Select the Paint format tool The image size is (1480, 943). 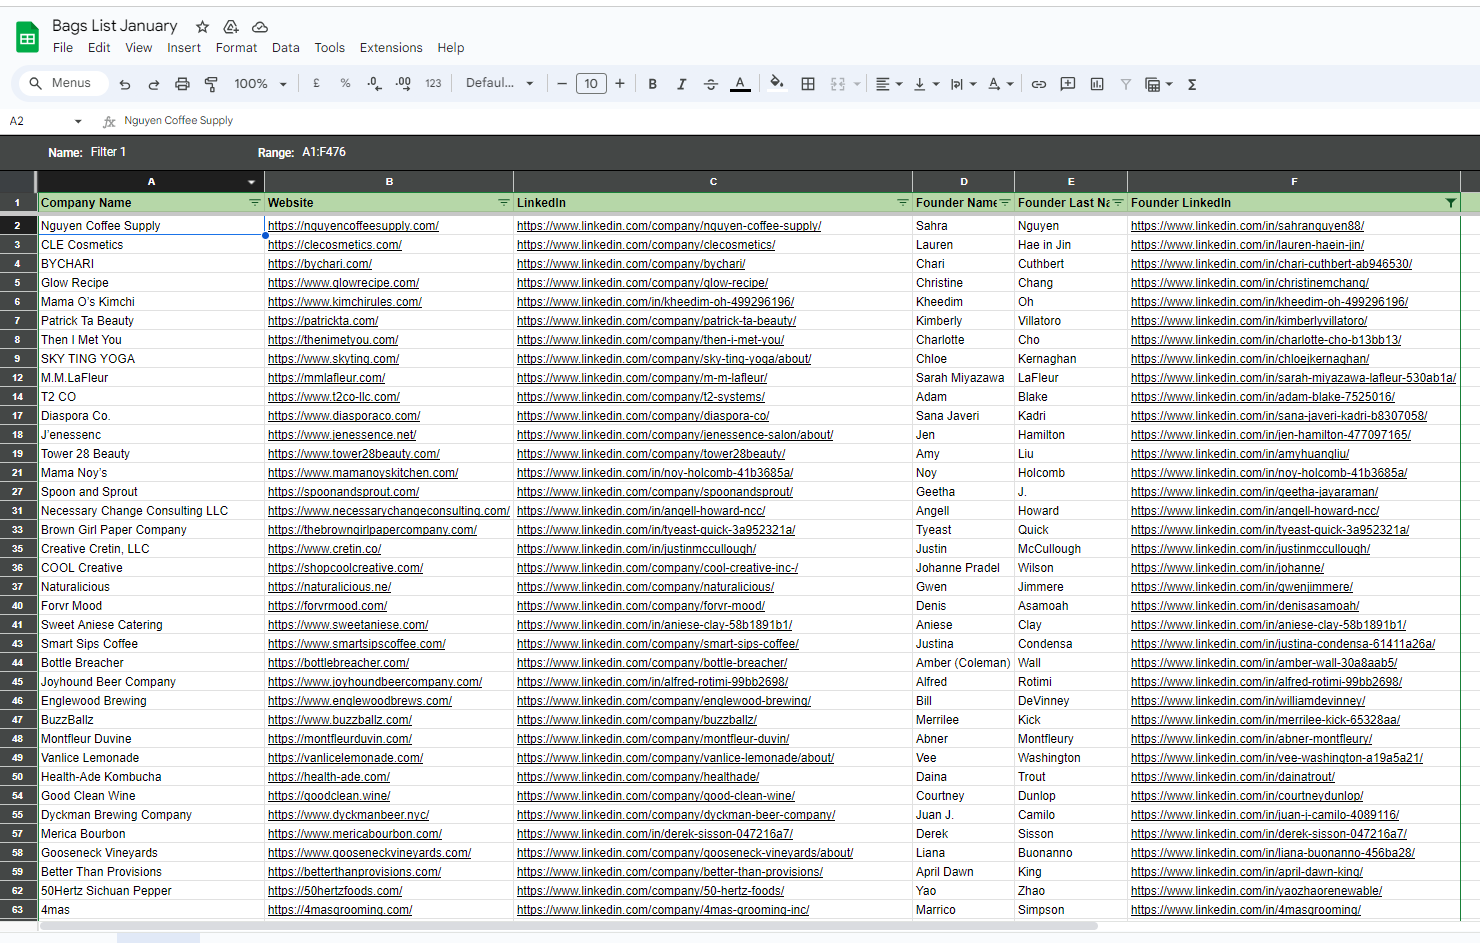pos(211,84)
